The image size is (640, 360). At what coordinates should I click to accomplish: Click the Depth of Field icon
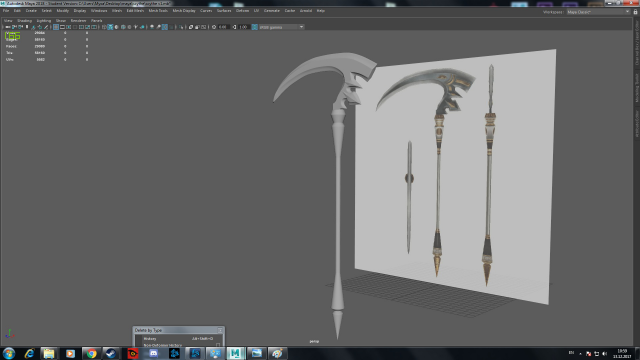point(171,27)
